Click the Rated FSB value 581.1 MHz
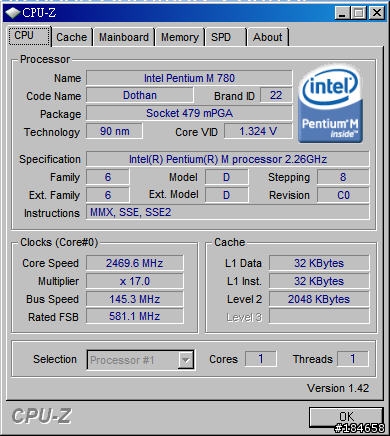 (x=135, y=316)
